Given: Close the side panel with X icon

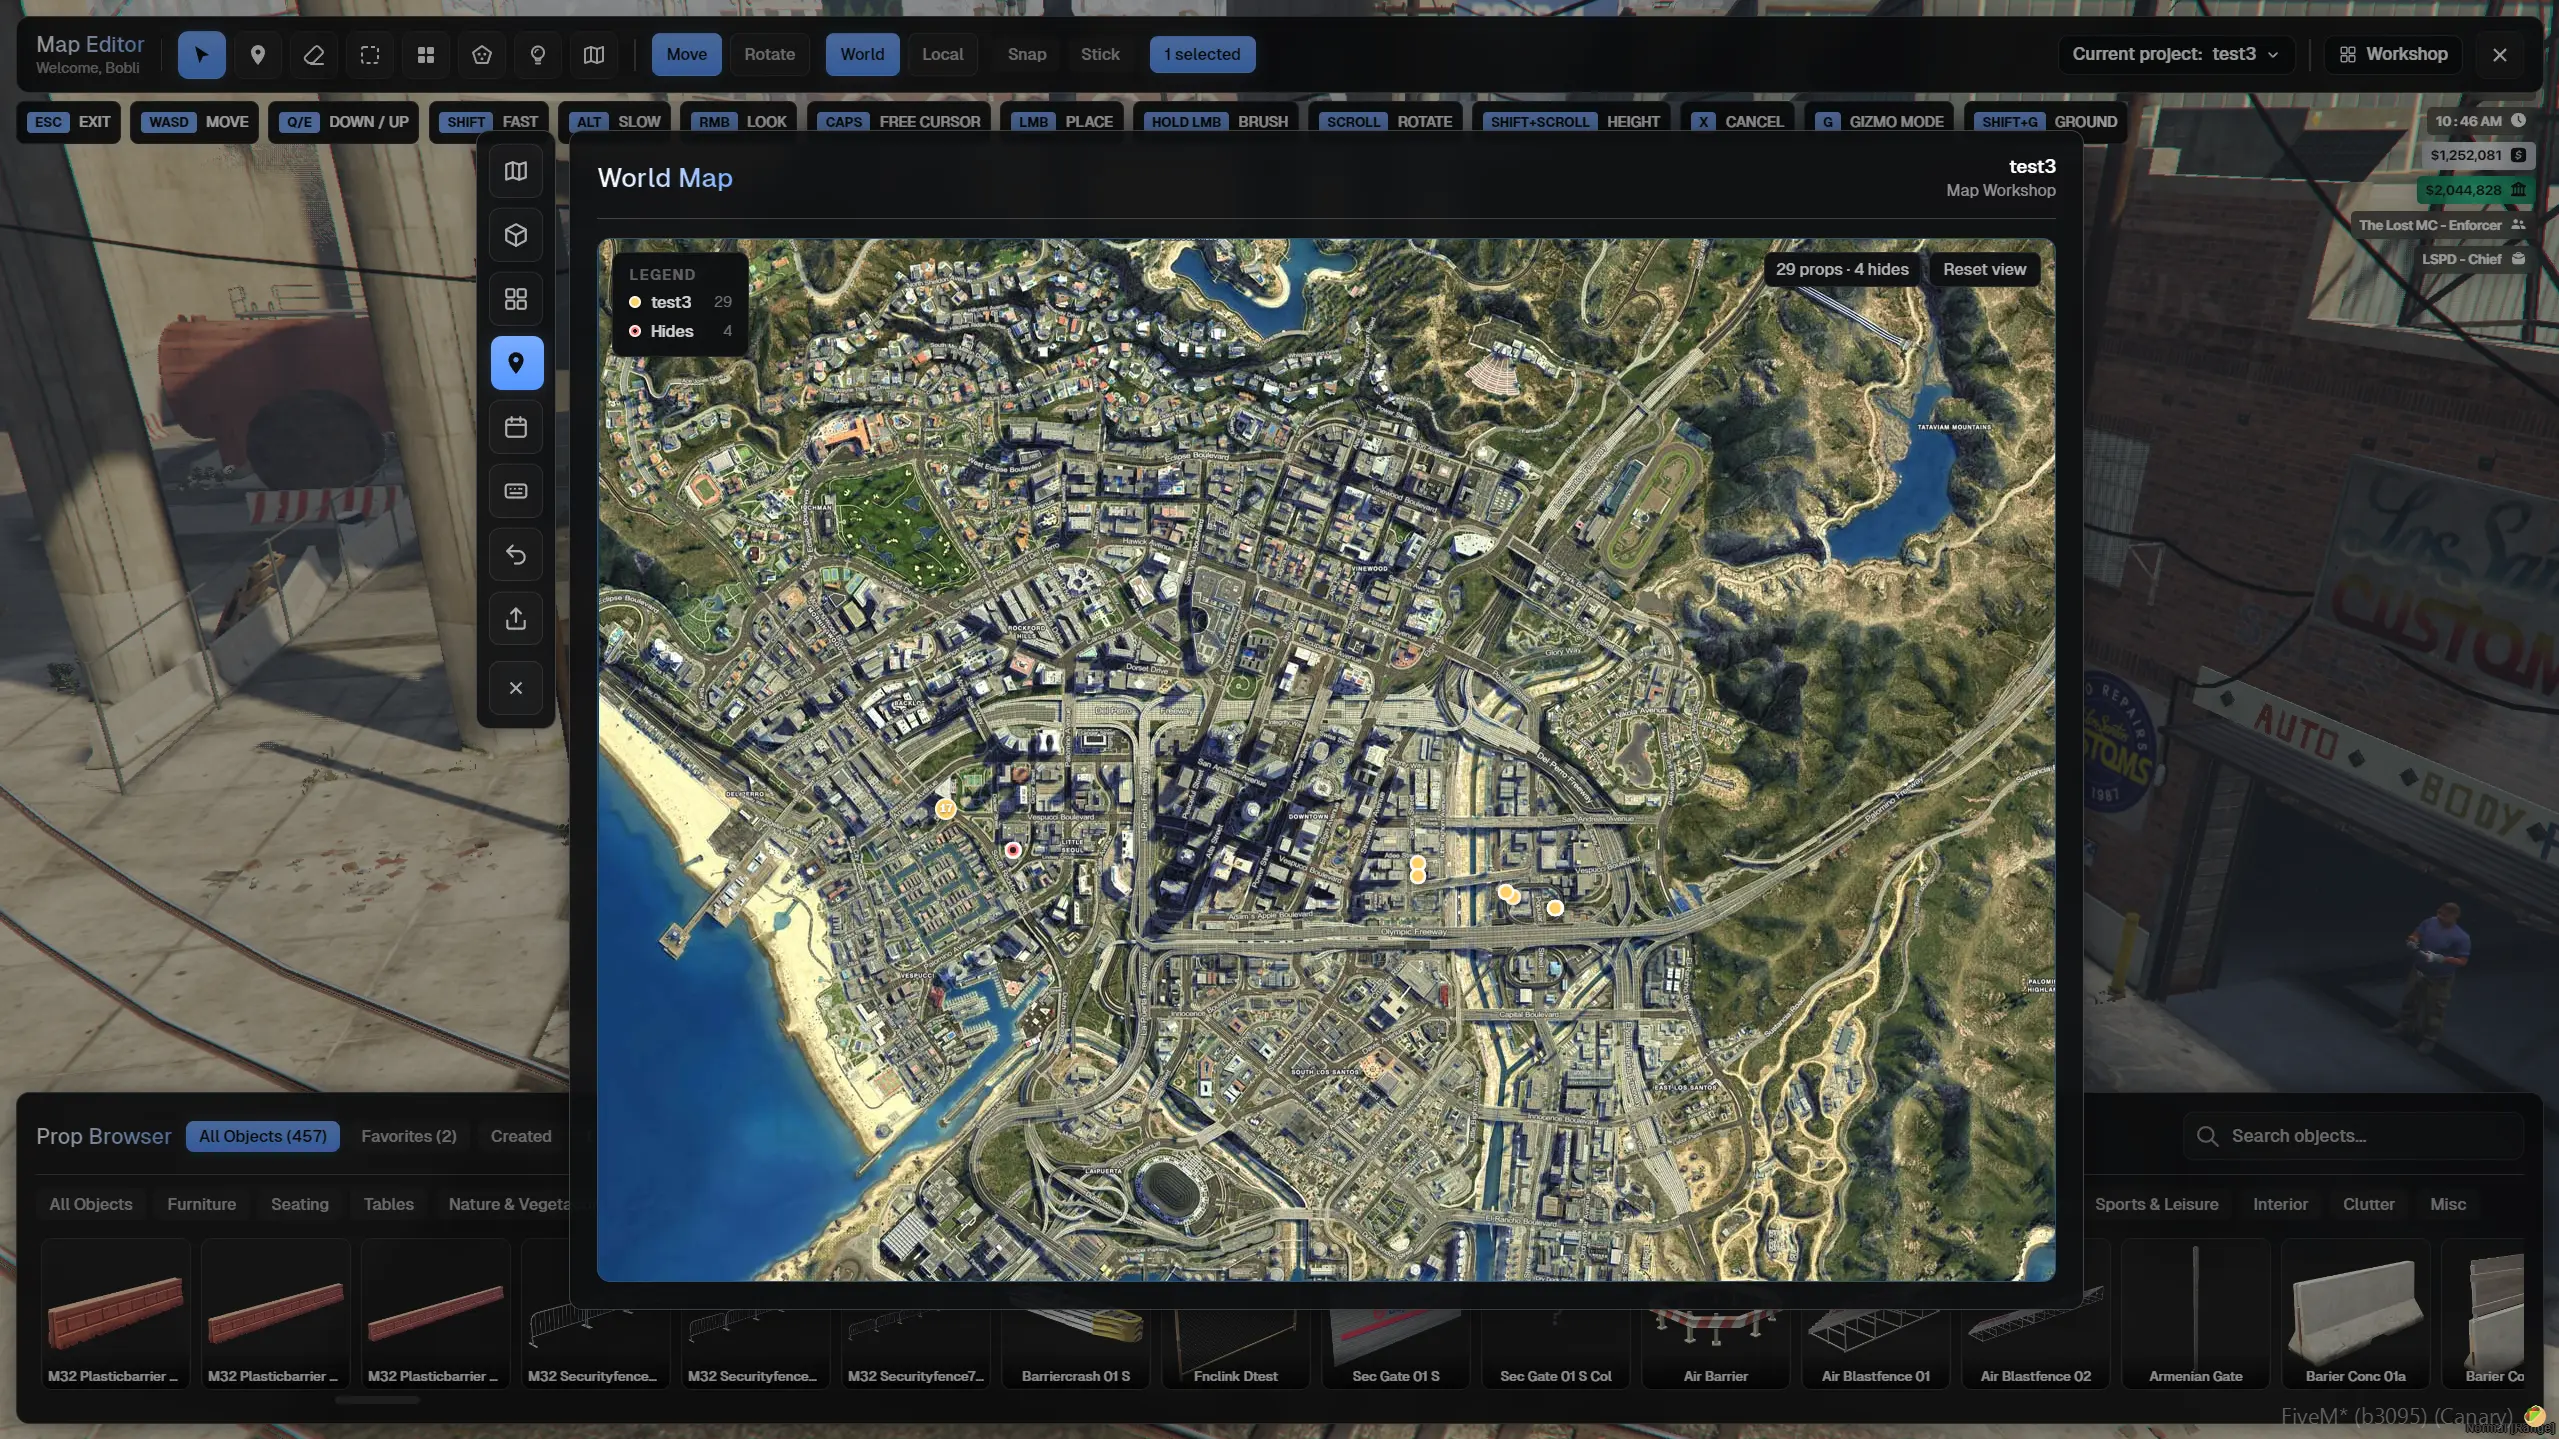Looking at the screenshot, I should coord(516,688).
